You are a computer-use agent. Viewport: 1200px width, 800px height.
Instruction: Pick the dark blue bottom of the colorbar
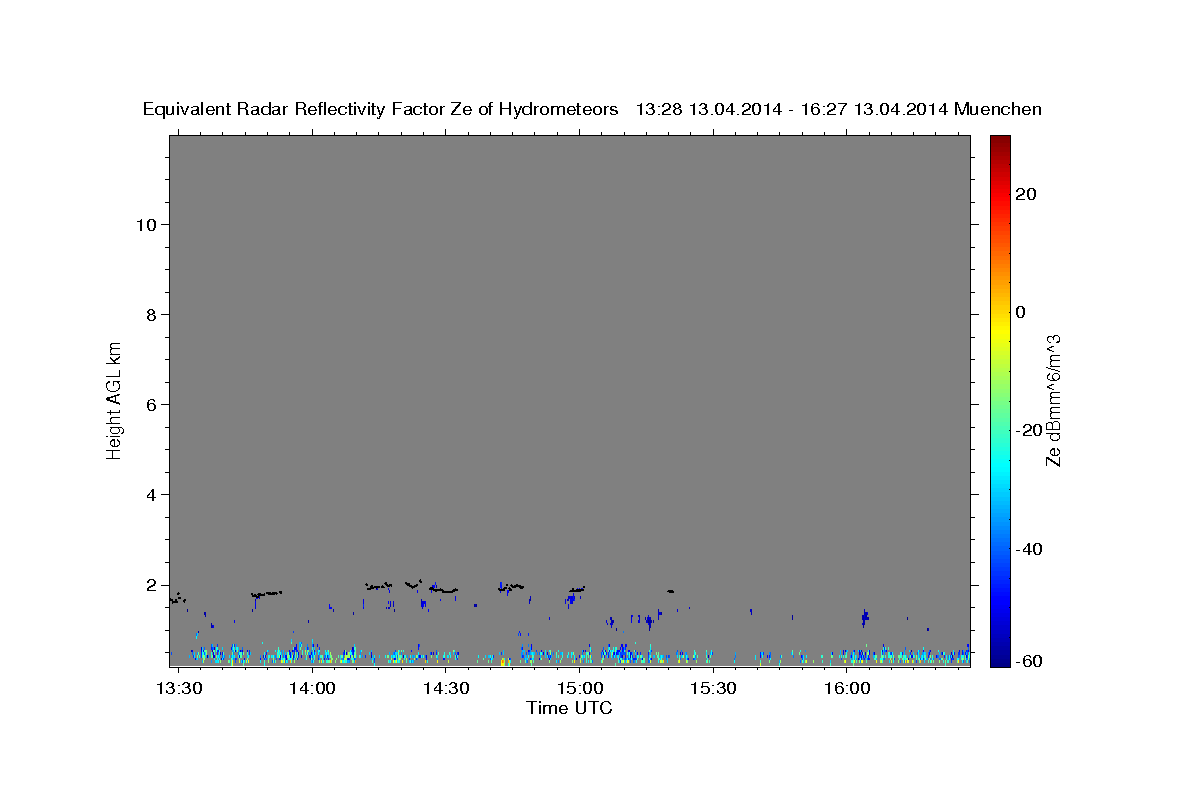pos(999,658)
